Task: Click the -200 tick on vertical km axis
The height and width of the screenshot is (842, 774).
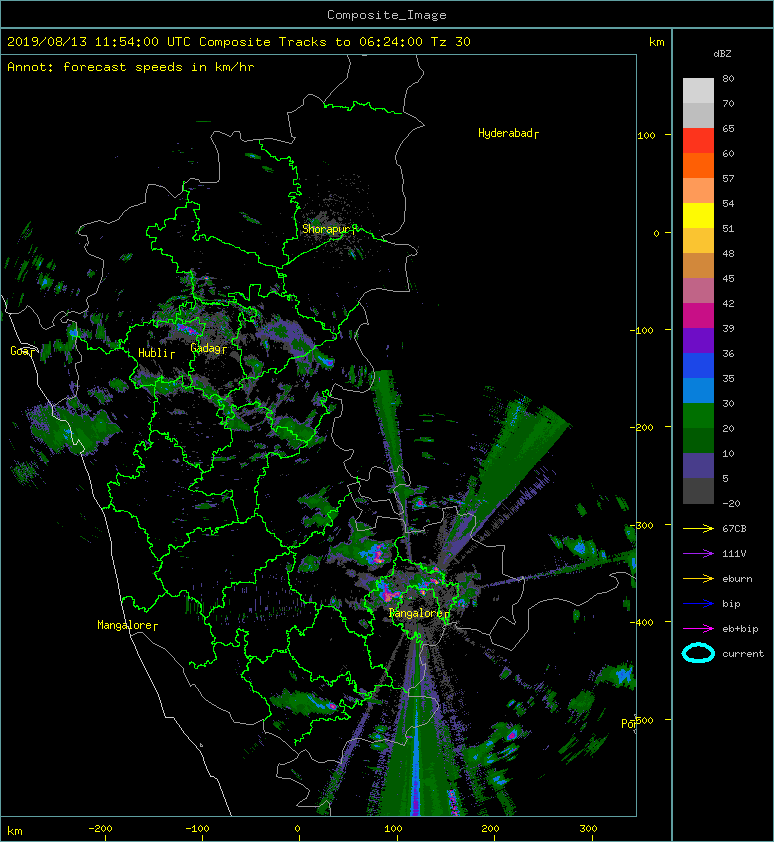Action: click(x=642, y=427)
